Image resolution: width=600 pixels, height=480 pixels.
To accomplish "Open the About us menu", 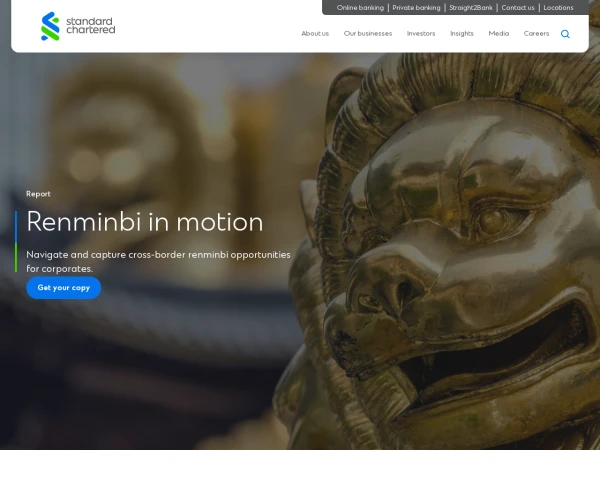I will 315,34.
